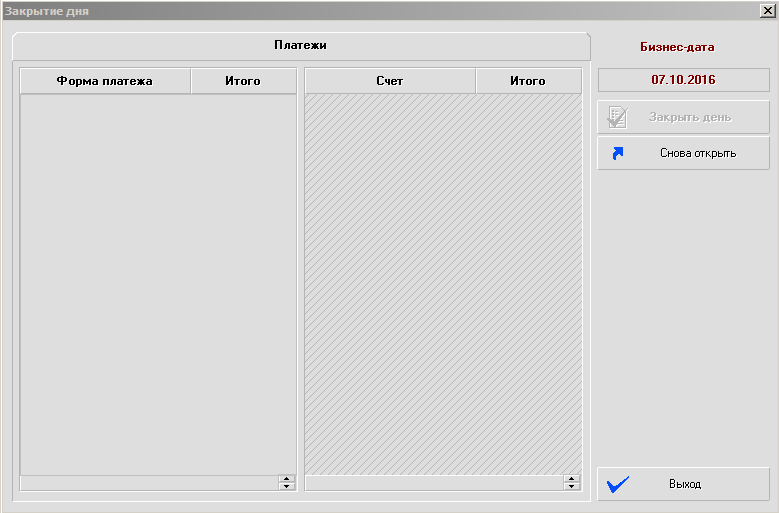Click the Бизнес-дата label
This screenshot has height=513, width=779.
click(x=677, y=47)
